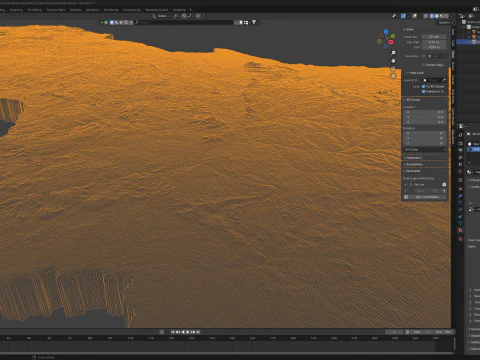Open the World properties tab icon
Image resolution: width=480 pixels, height=360 pixels.
tap(460, 171)
